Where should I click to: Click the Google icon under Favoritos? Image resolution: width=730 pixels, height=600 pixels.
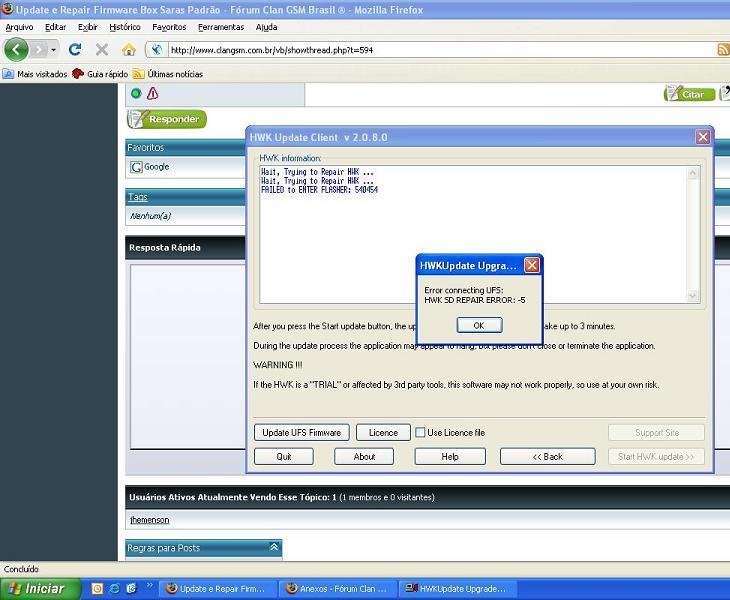tap(136, 167)
